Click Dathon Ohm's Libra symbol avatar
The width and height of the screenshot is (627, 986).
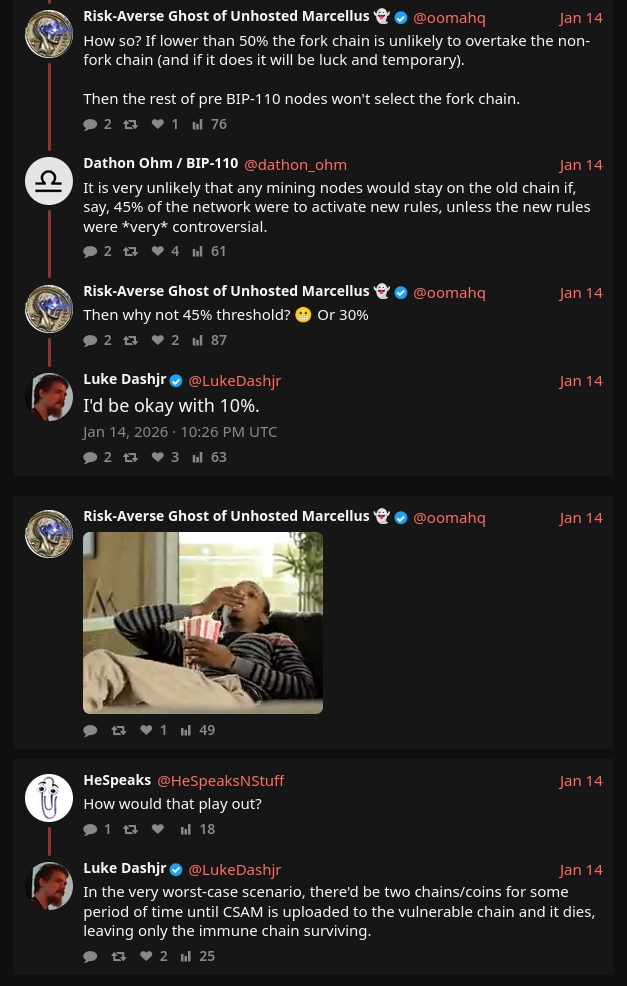[49, 181]
